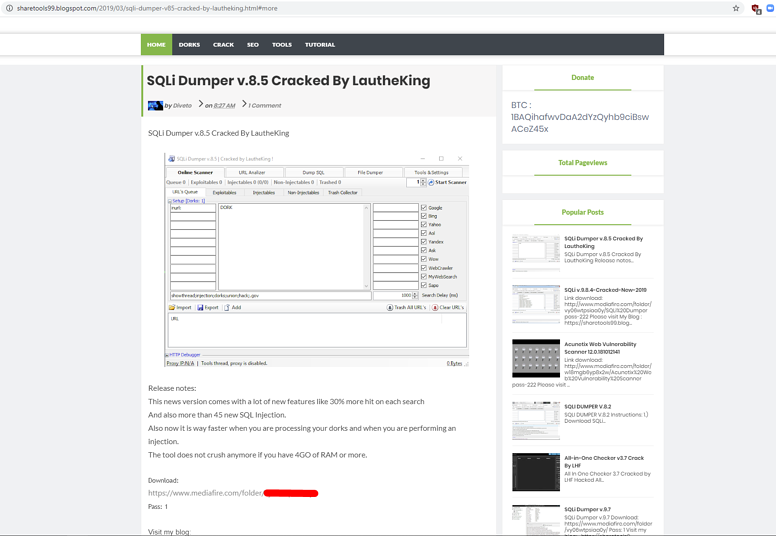Open popular post SQLi Dumper v.8.5 Cracked By LautheKing

(604, 242)
